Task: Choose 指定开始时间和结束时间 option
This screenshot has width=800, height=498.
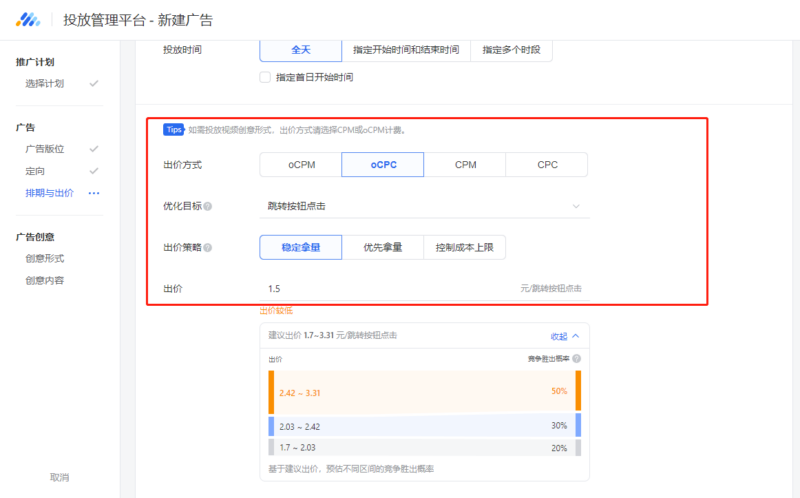Action: (x=406, y=49)
